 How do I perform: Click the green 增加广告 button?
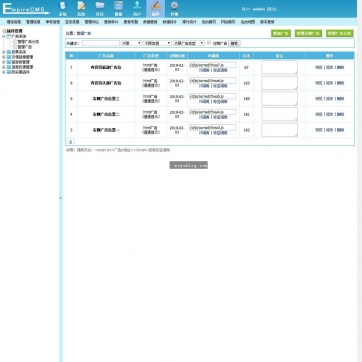281,33
